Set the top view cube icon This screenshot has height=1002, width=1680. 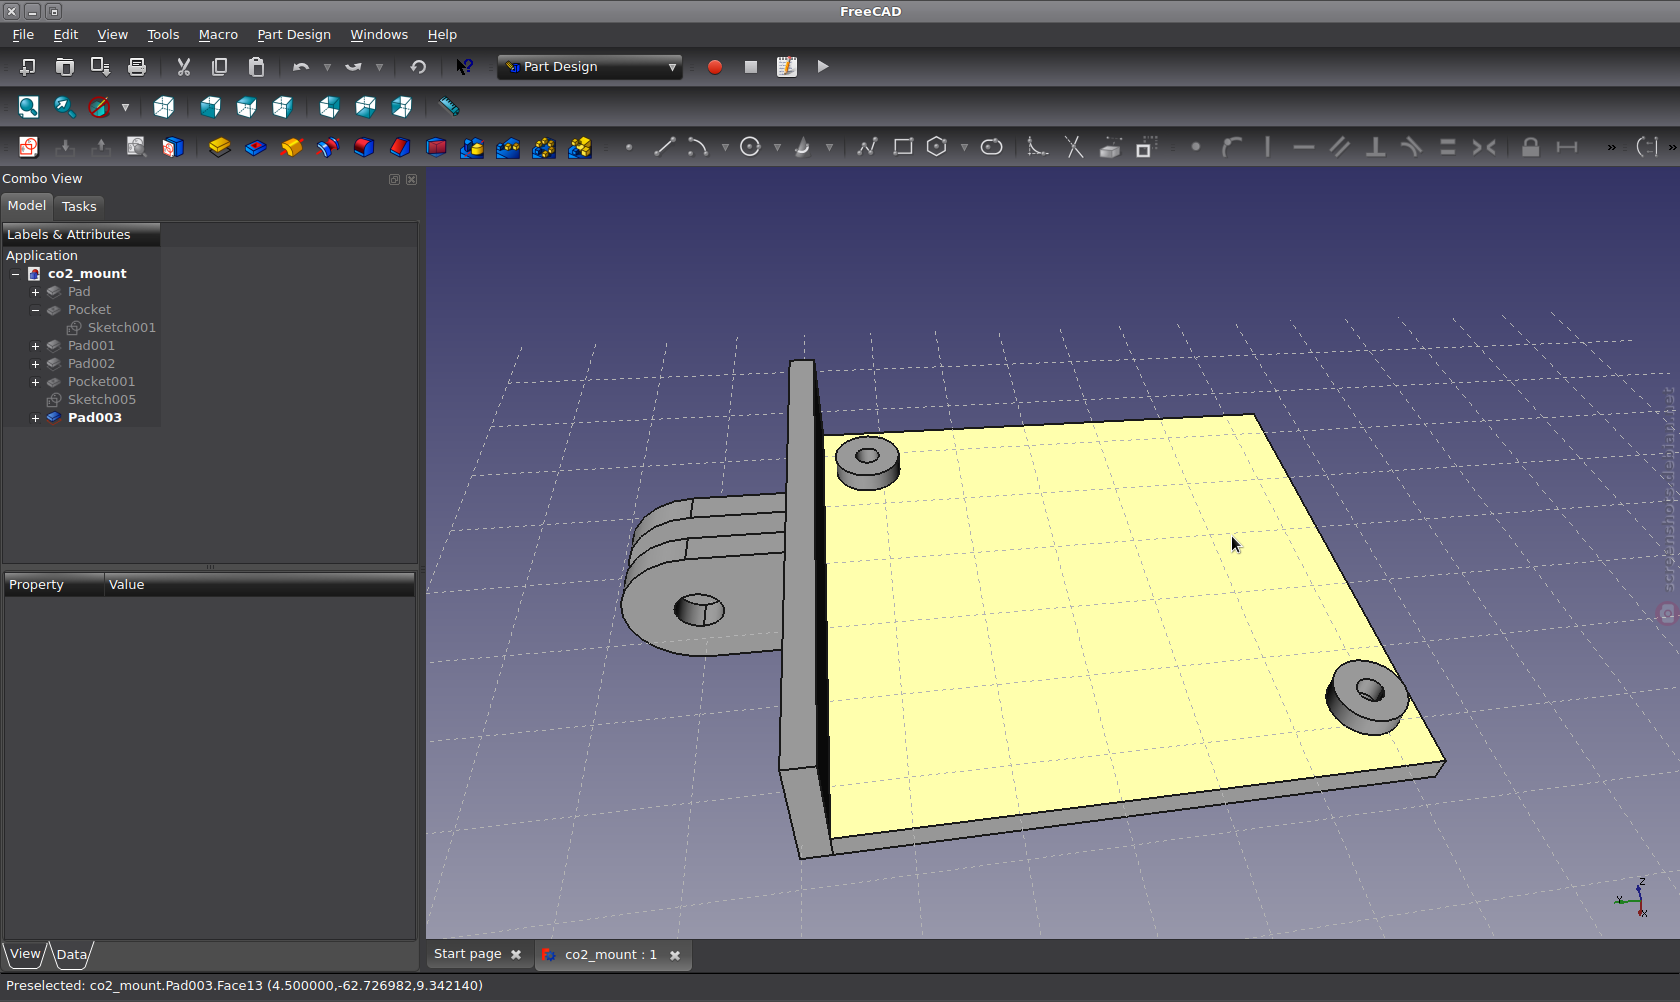click(246, 107)
